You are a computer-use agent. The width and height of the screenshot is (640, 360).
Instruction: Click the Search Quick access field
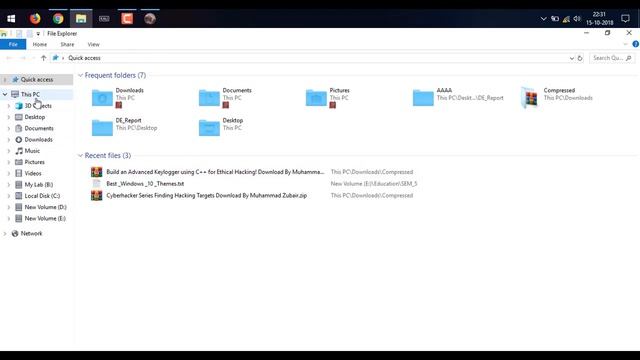612,58
